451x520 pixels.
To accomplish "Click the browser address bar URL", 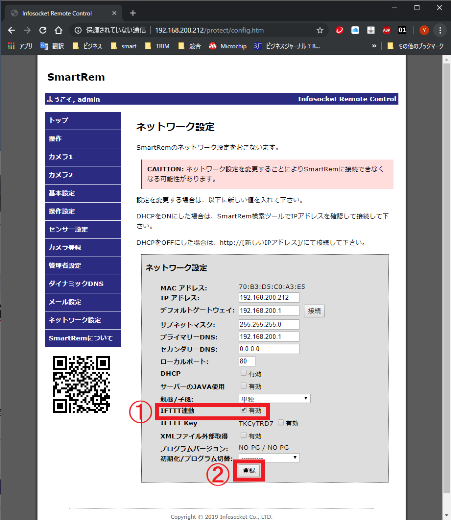I will 209,30.
